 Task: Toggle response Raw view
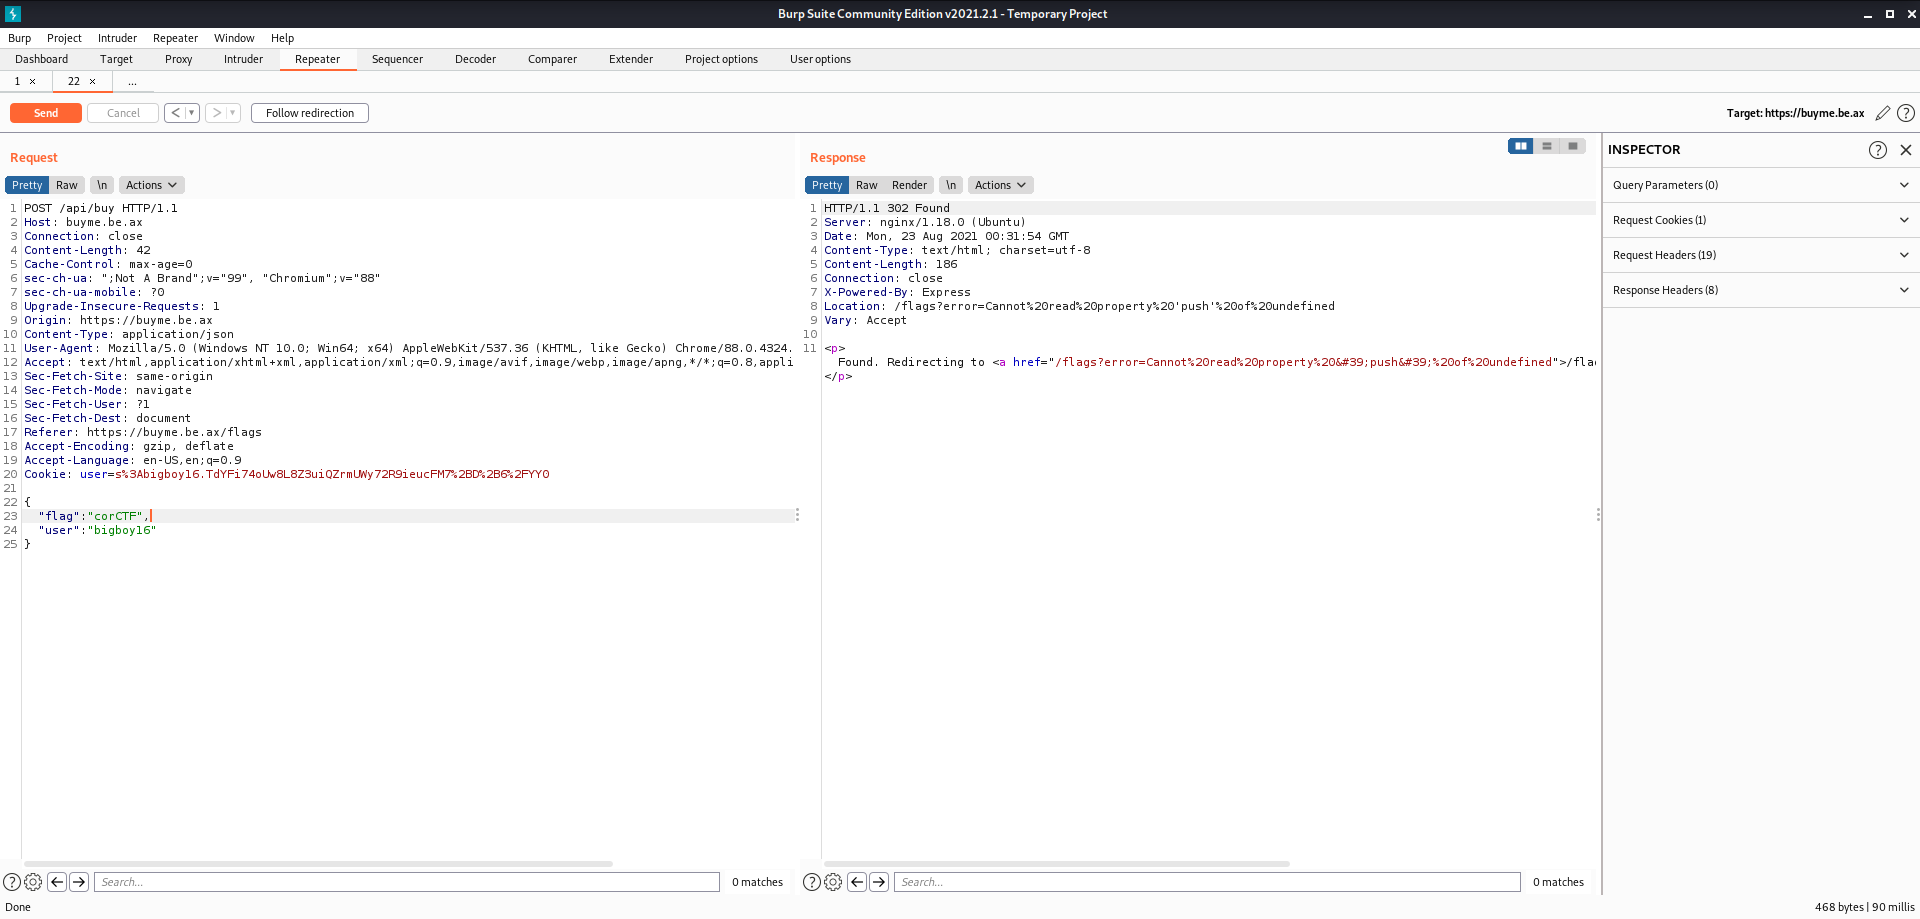tap(867, 185)
